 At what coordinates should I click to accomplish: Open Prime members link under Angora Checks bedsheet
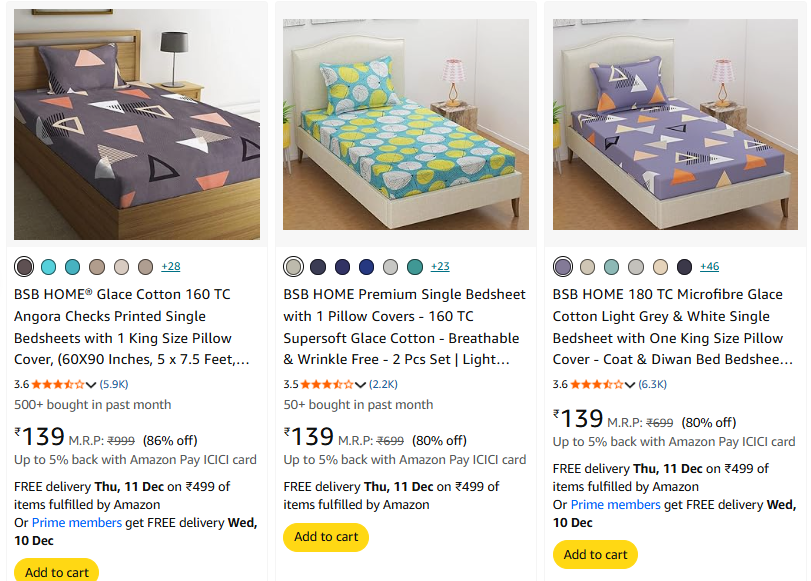(77, 523)
